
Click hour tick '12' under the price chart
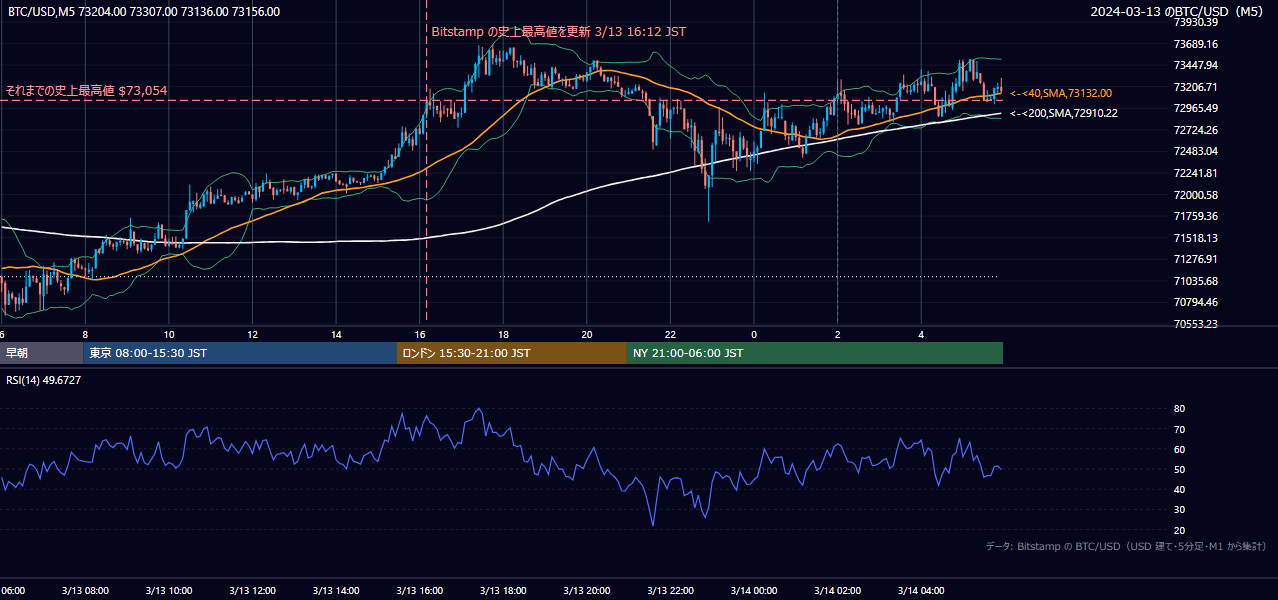pyautogui.click(x=253, y=335)
